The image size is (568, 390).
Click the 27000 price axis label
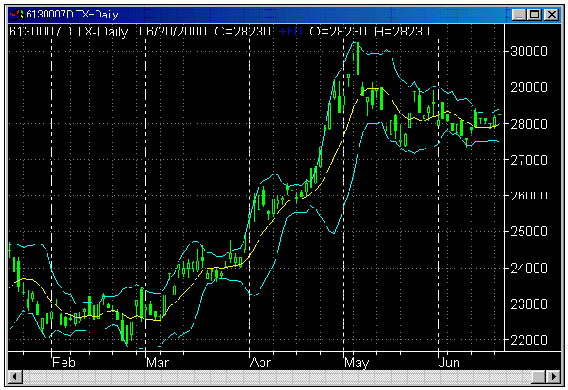(x=529, y=160)
